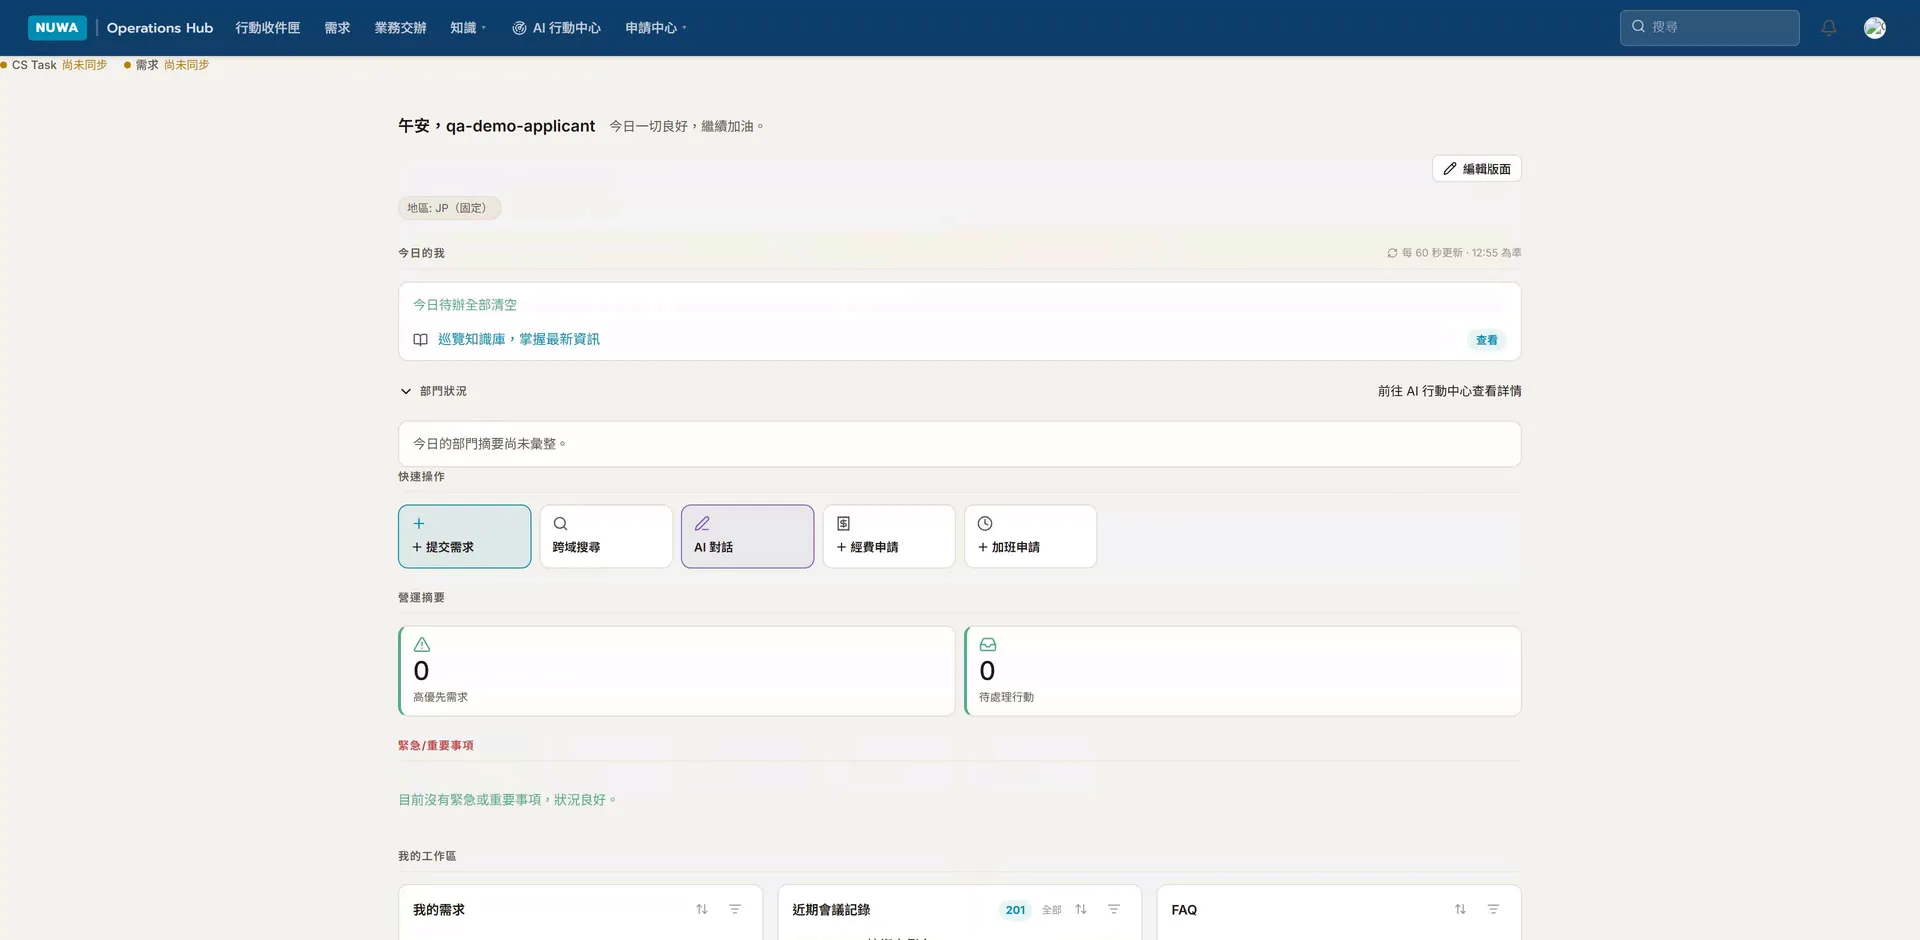Image resolution: width=1920 pixels, height=940 pixels.
Task: Click sort icon in 近期會議記錄 panel
Action: pyautogui.click(x=1081, y=909)
